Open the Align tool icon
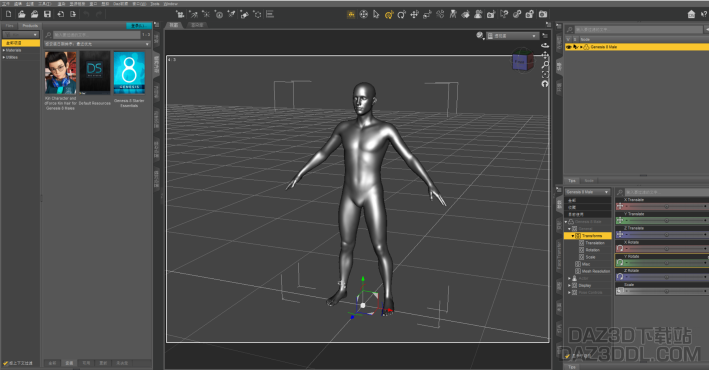 tap(270, 14)
